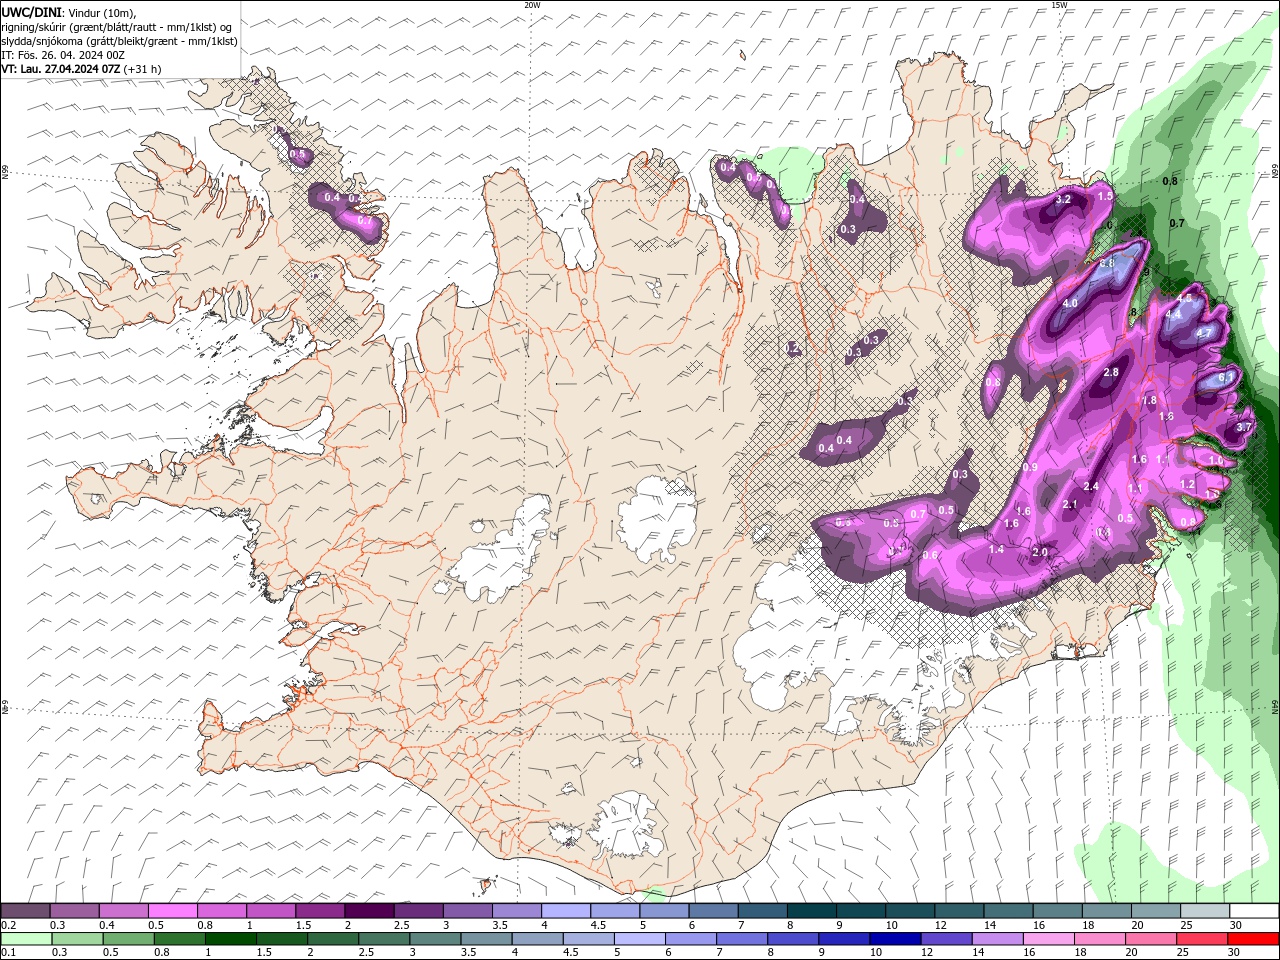The height and width of the screenshot is (960, 1280).
Task: Click the UWC/DINI title text
Action: point(31,12)
